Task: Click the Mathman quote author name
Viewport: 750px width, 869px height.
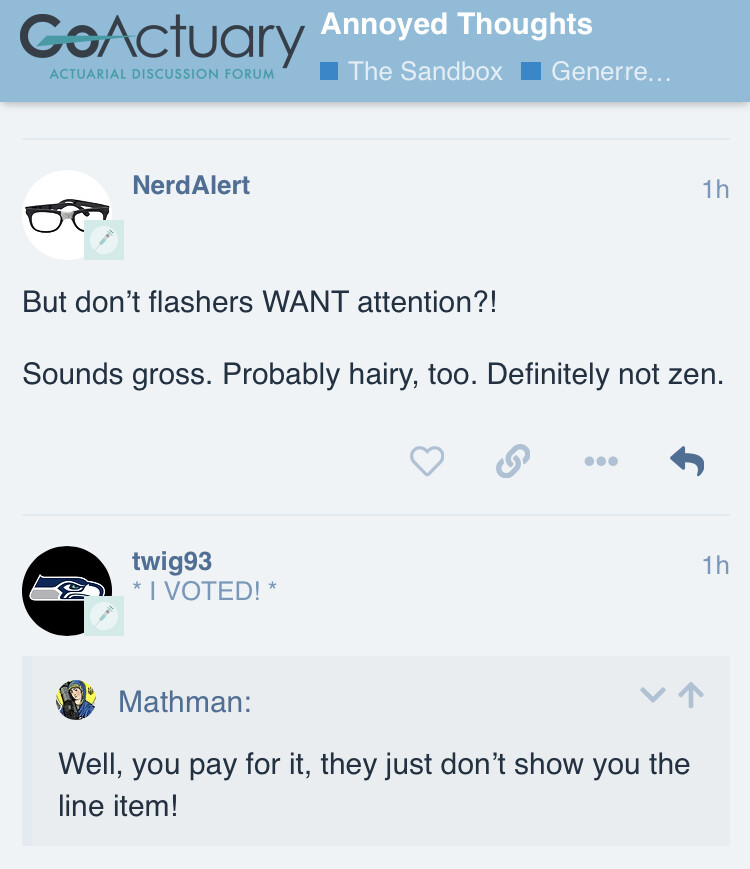Action: [184, 702]
